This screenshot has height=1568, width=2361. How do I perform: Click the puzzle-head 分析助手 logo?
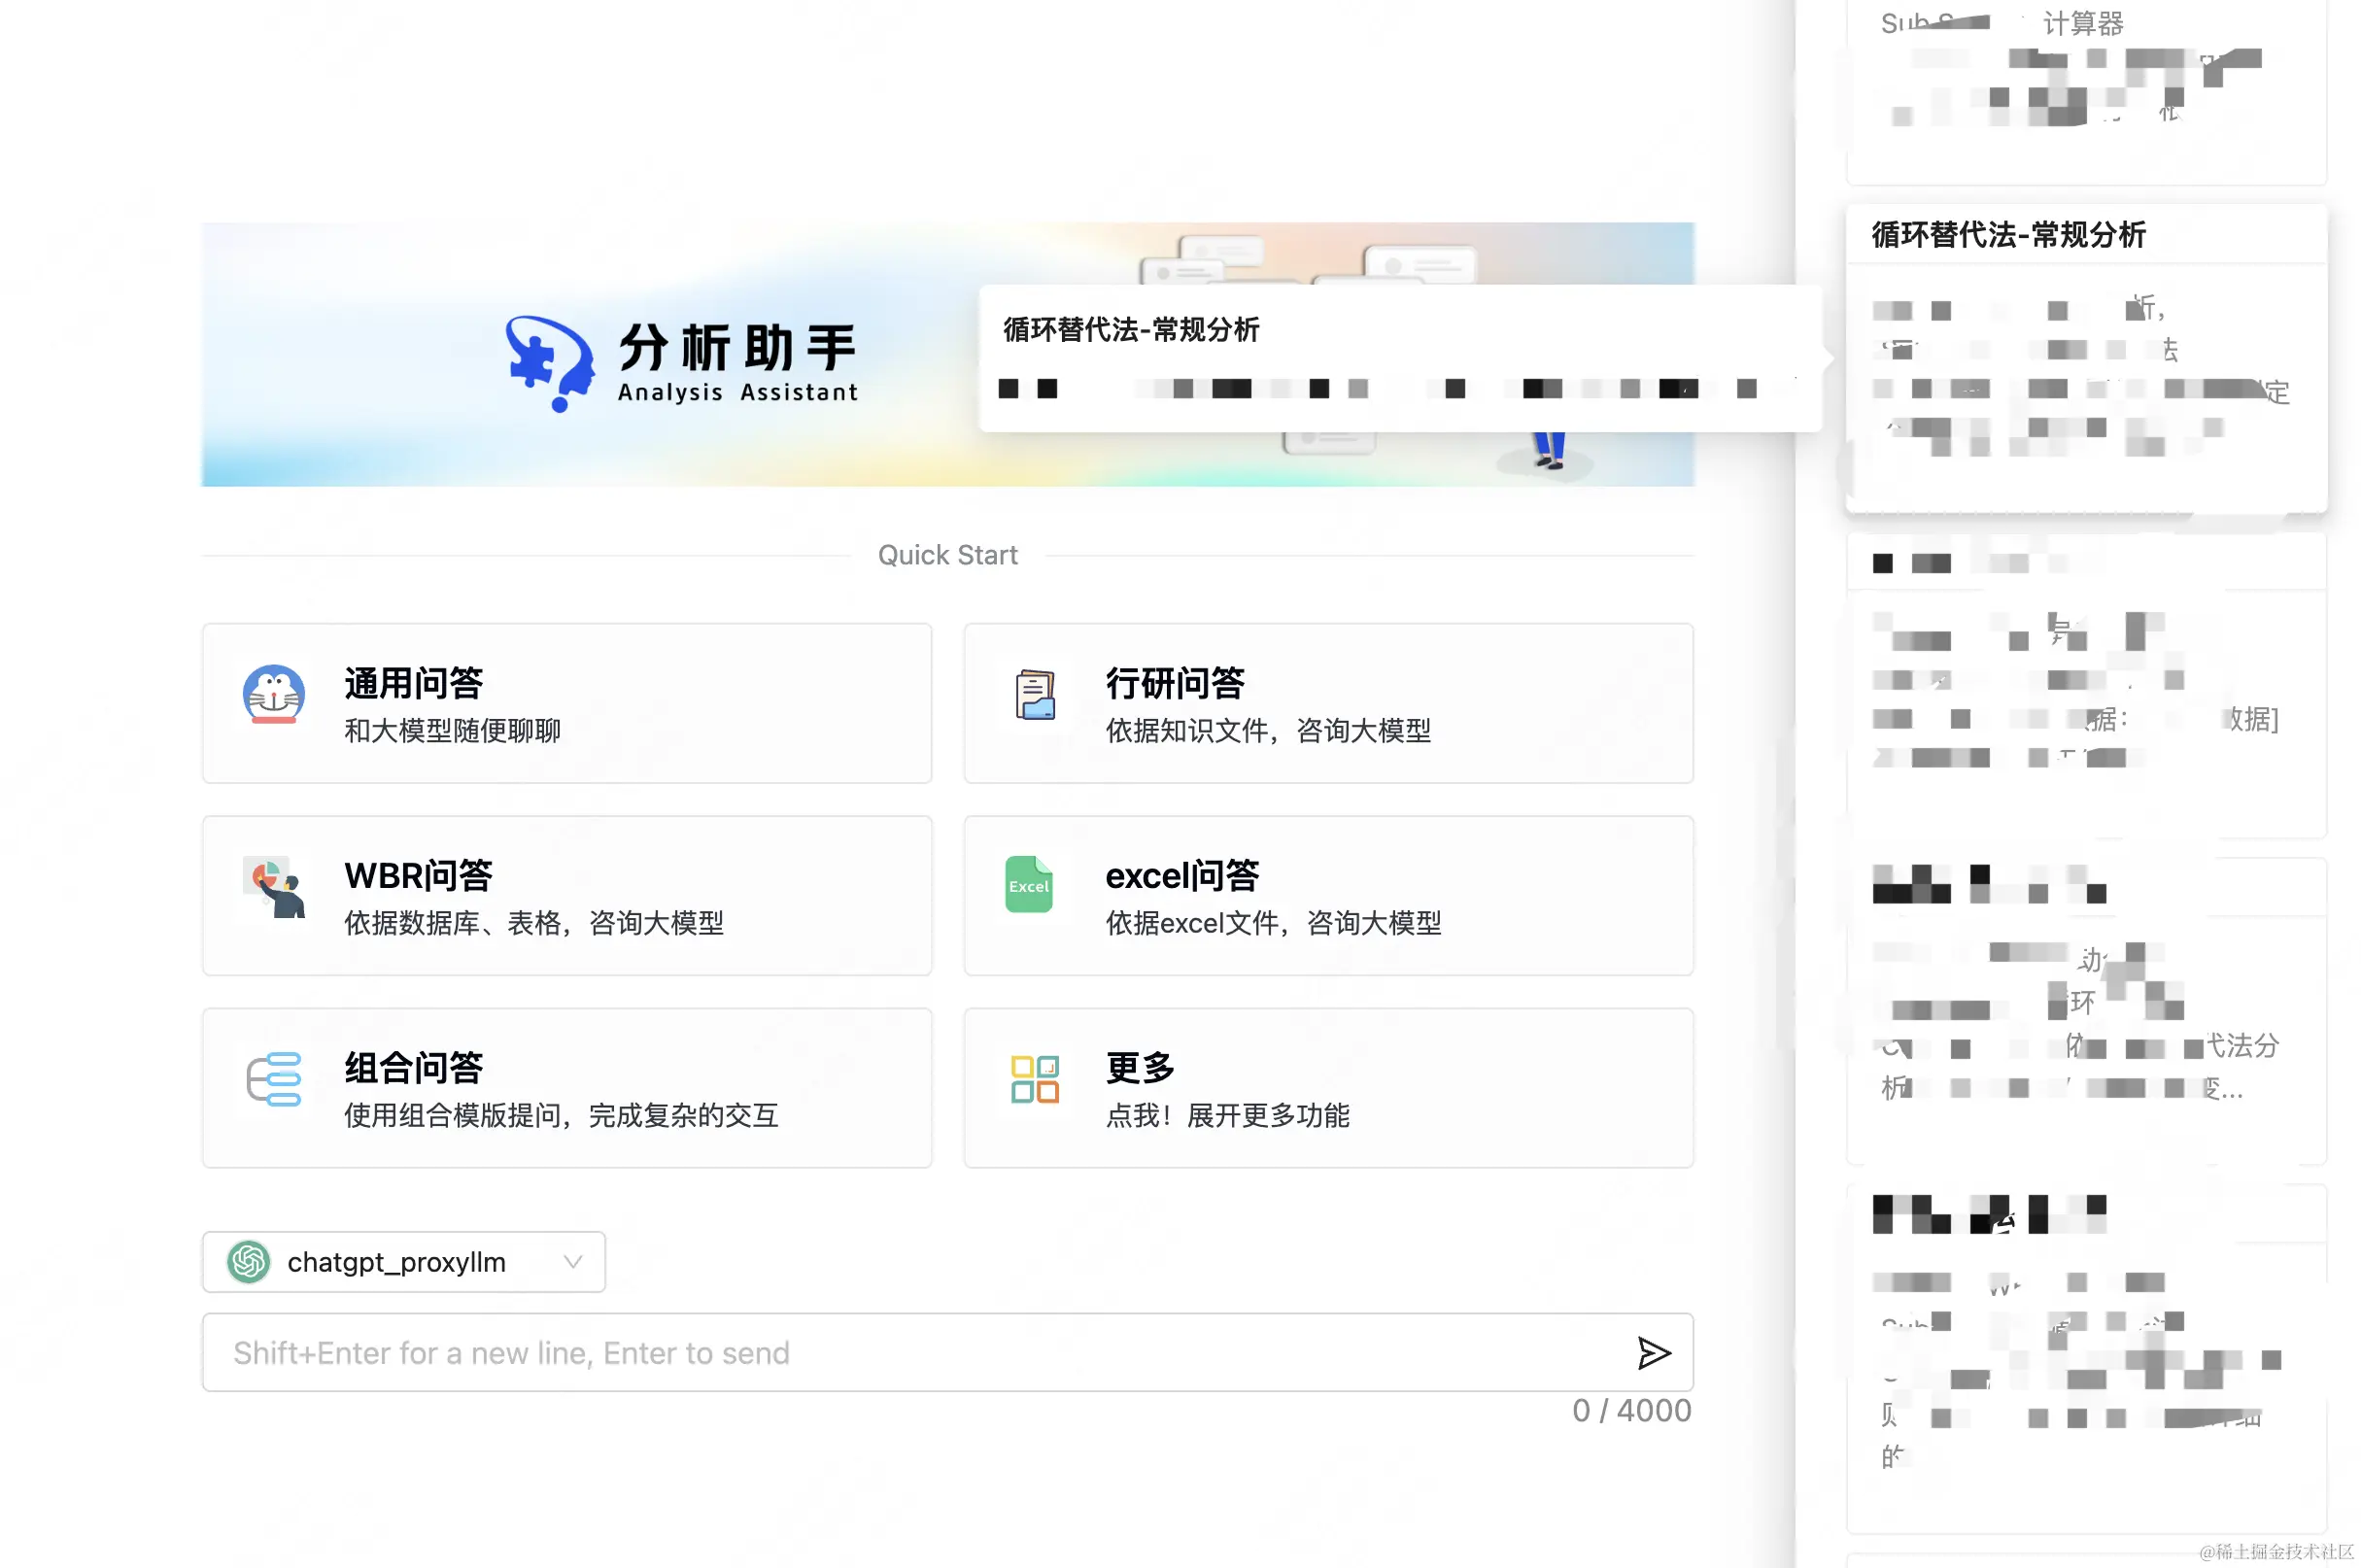(x=548, y=362)
